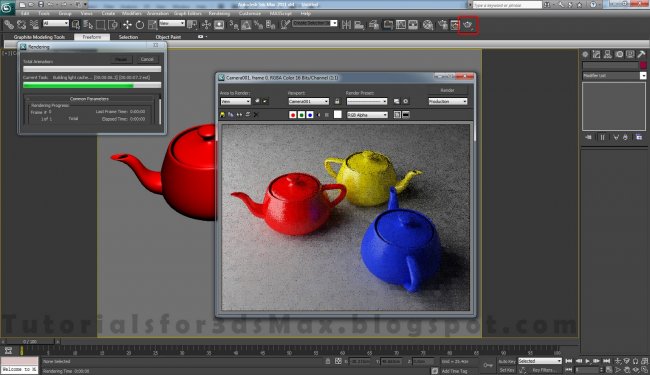The image size is (650, 375).
Task: Open the Render Preset dropdown
Action: pyautogui.click(x=367, y=102)
